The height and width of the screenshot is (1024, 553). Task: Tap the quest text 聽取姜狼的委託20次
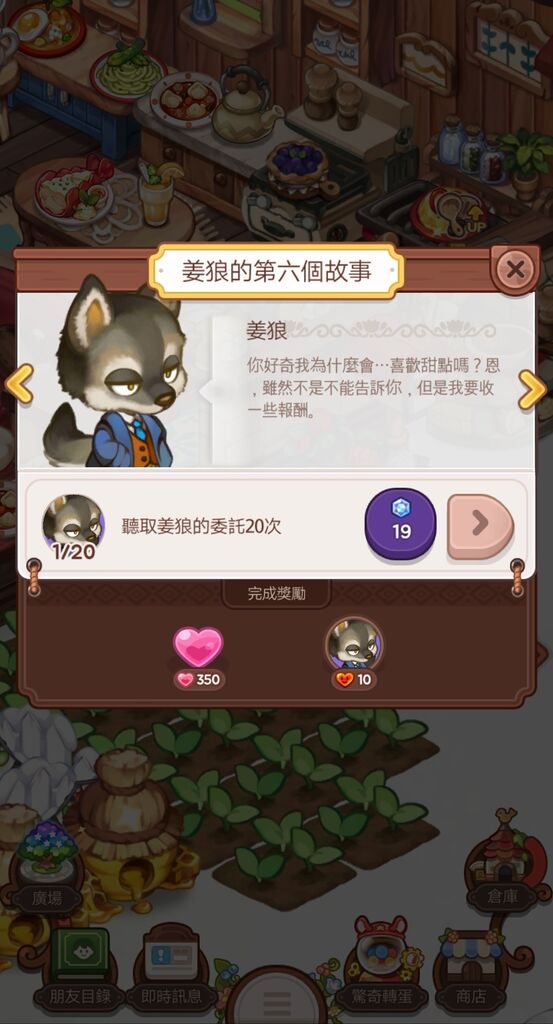point(202,526)
